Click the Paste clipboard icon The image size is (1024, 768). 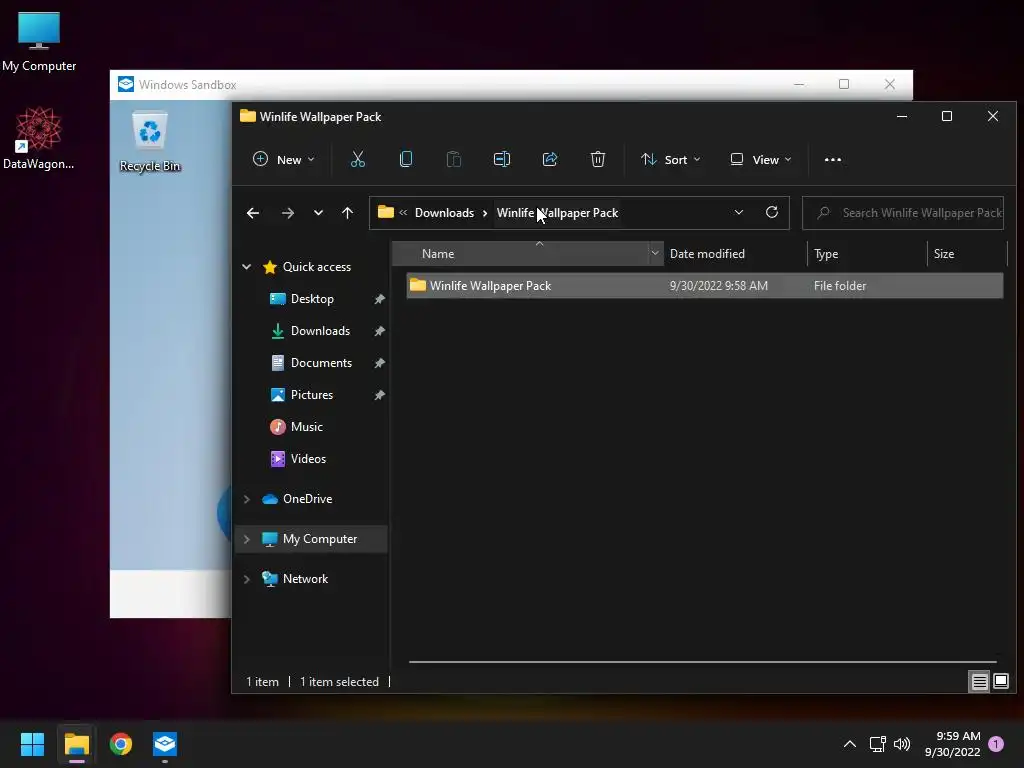pos(454,159)
